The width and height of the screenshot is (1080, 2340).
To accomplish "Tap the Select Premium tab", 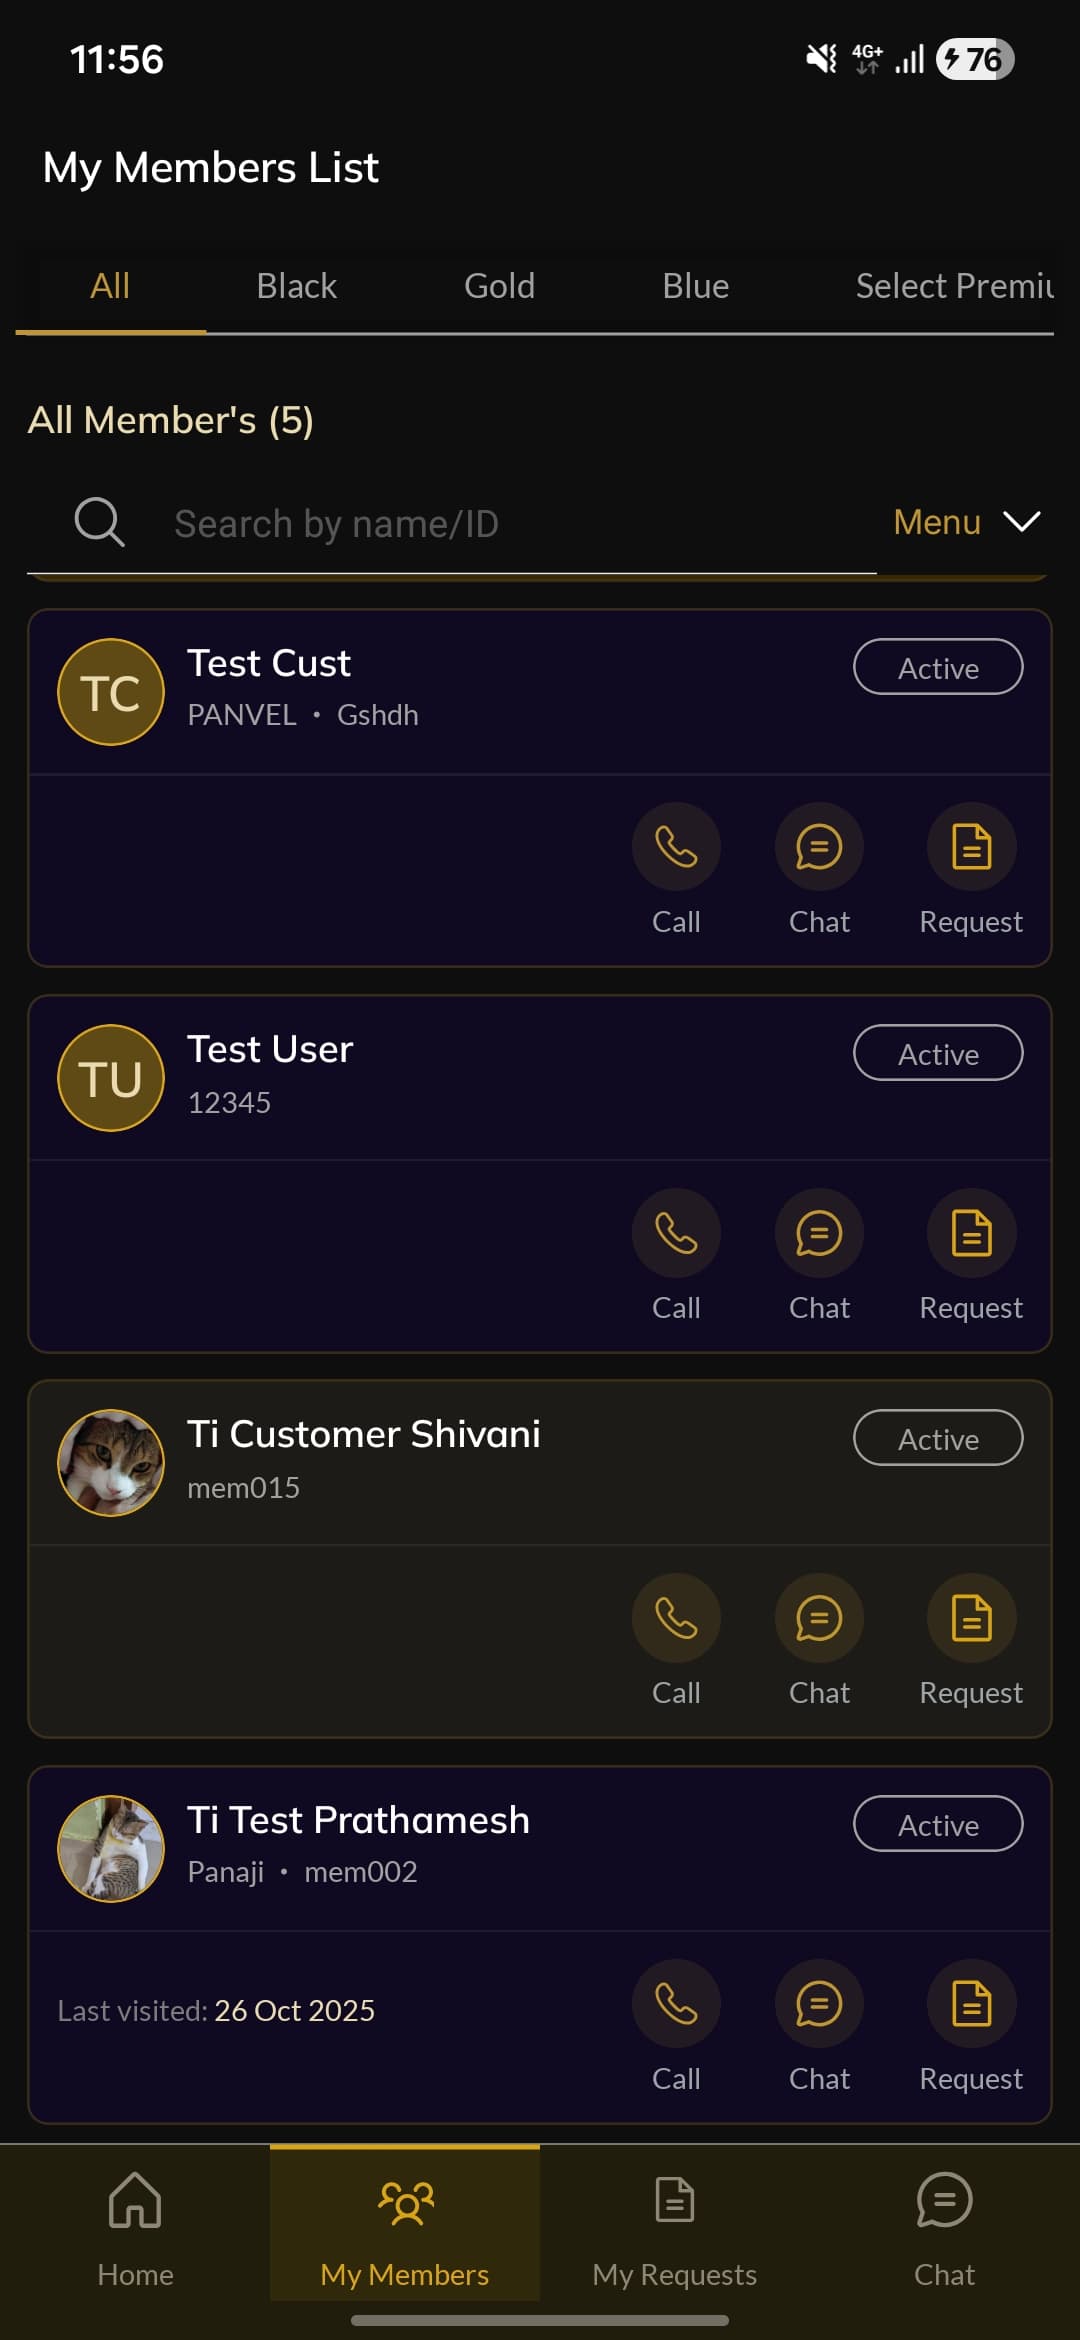I will tap(952, 285).
